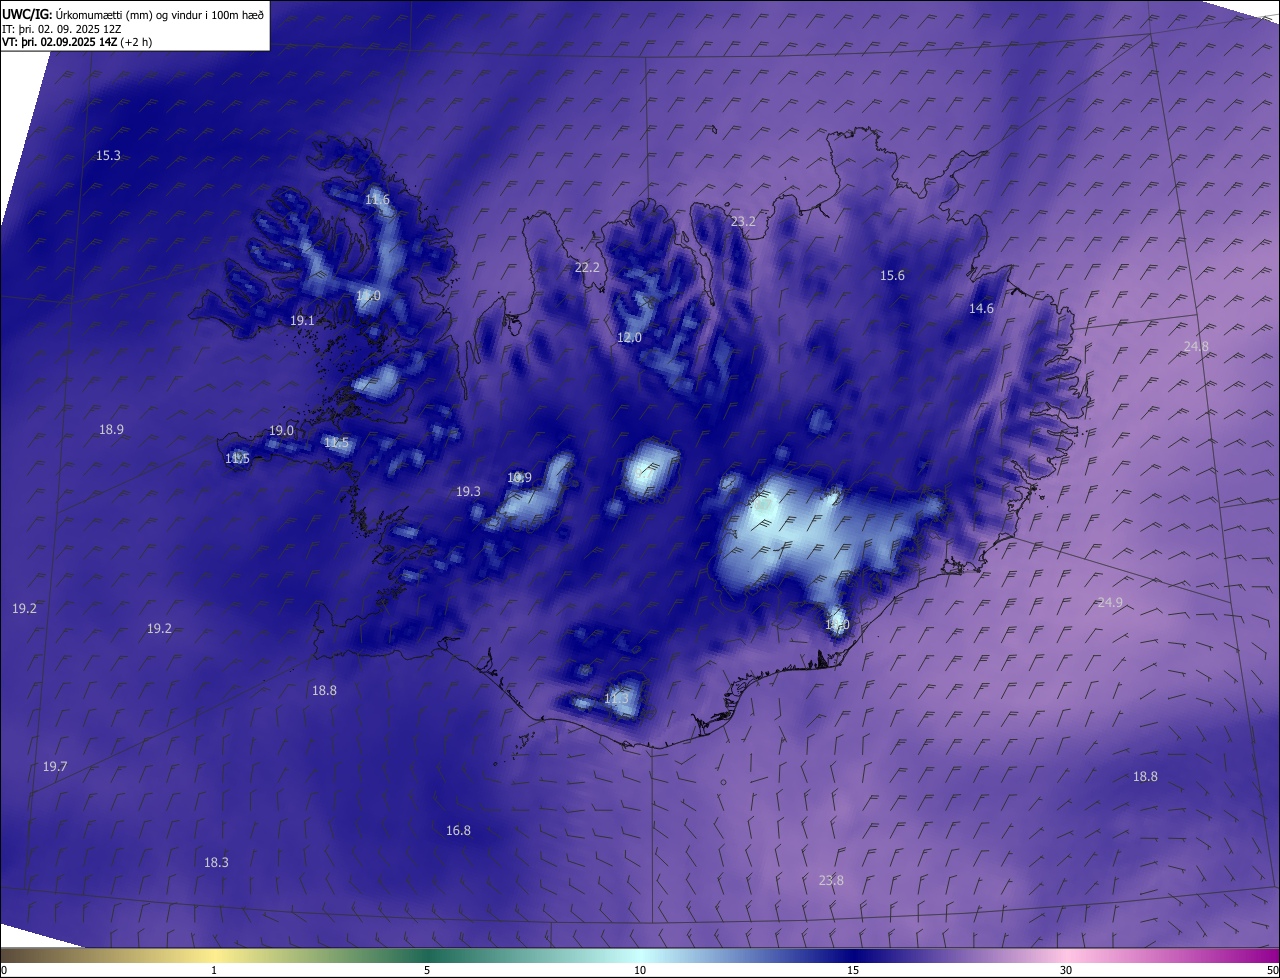This screenshot has width=1280, height=978.
Task: Click the color scale tick labeled 5
Action: point(427,970)
